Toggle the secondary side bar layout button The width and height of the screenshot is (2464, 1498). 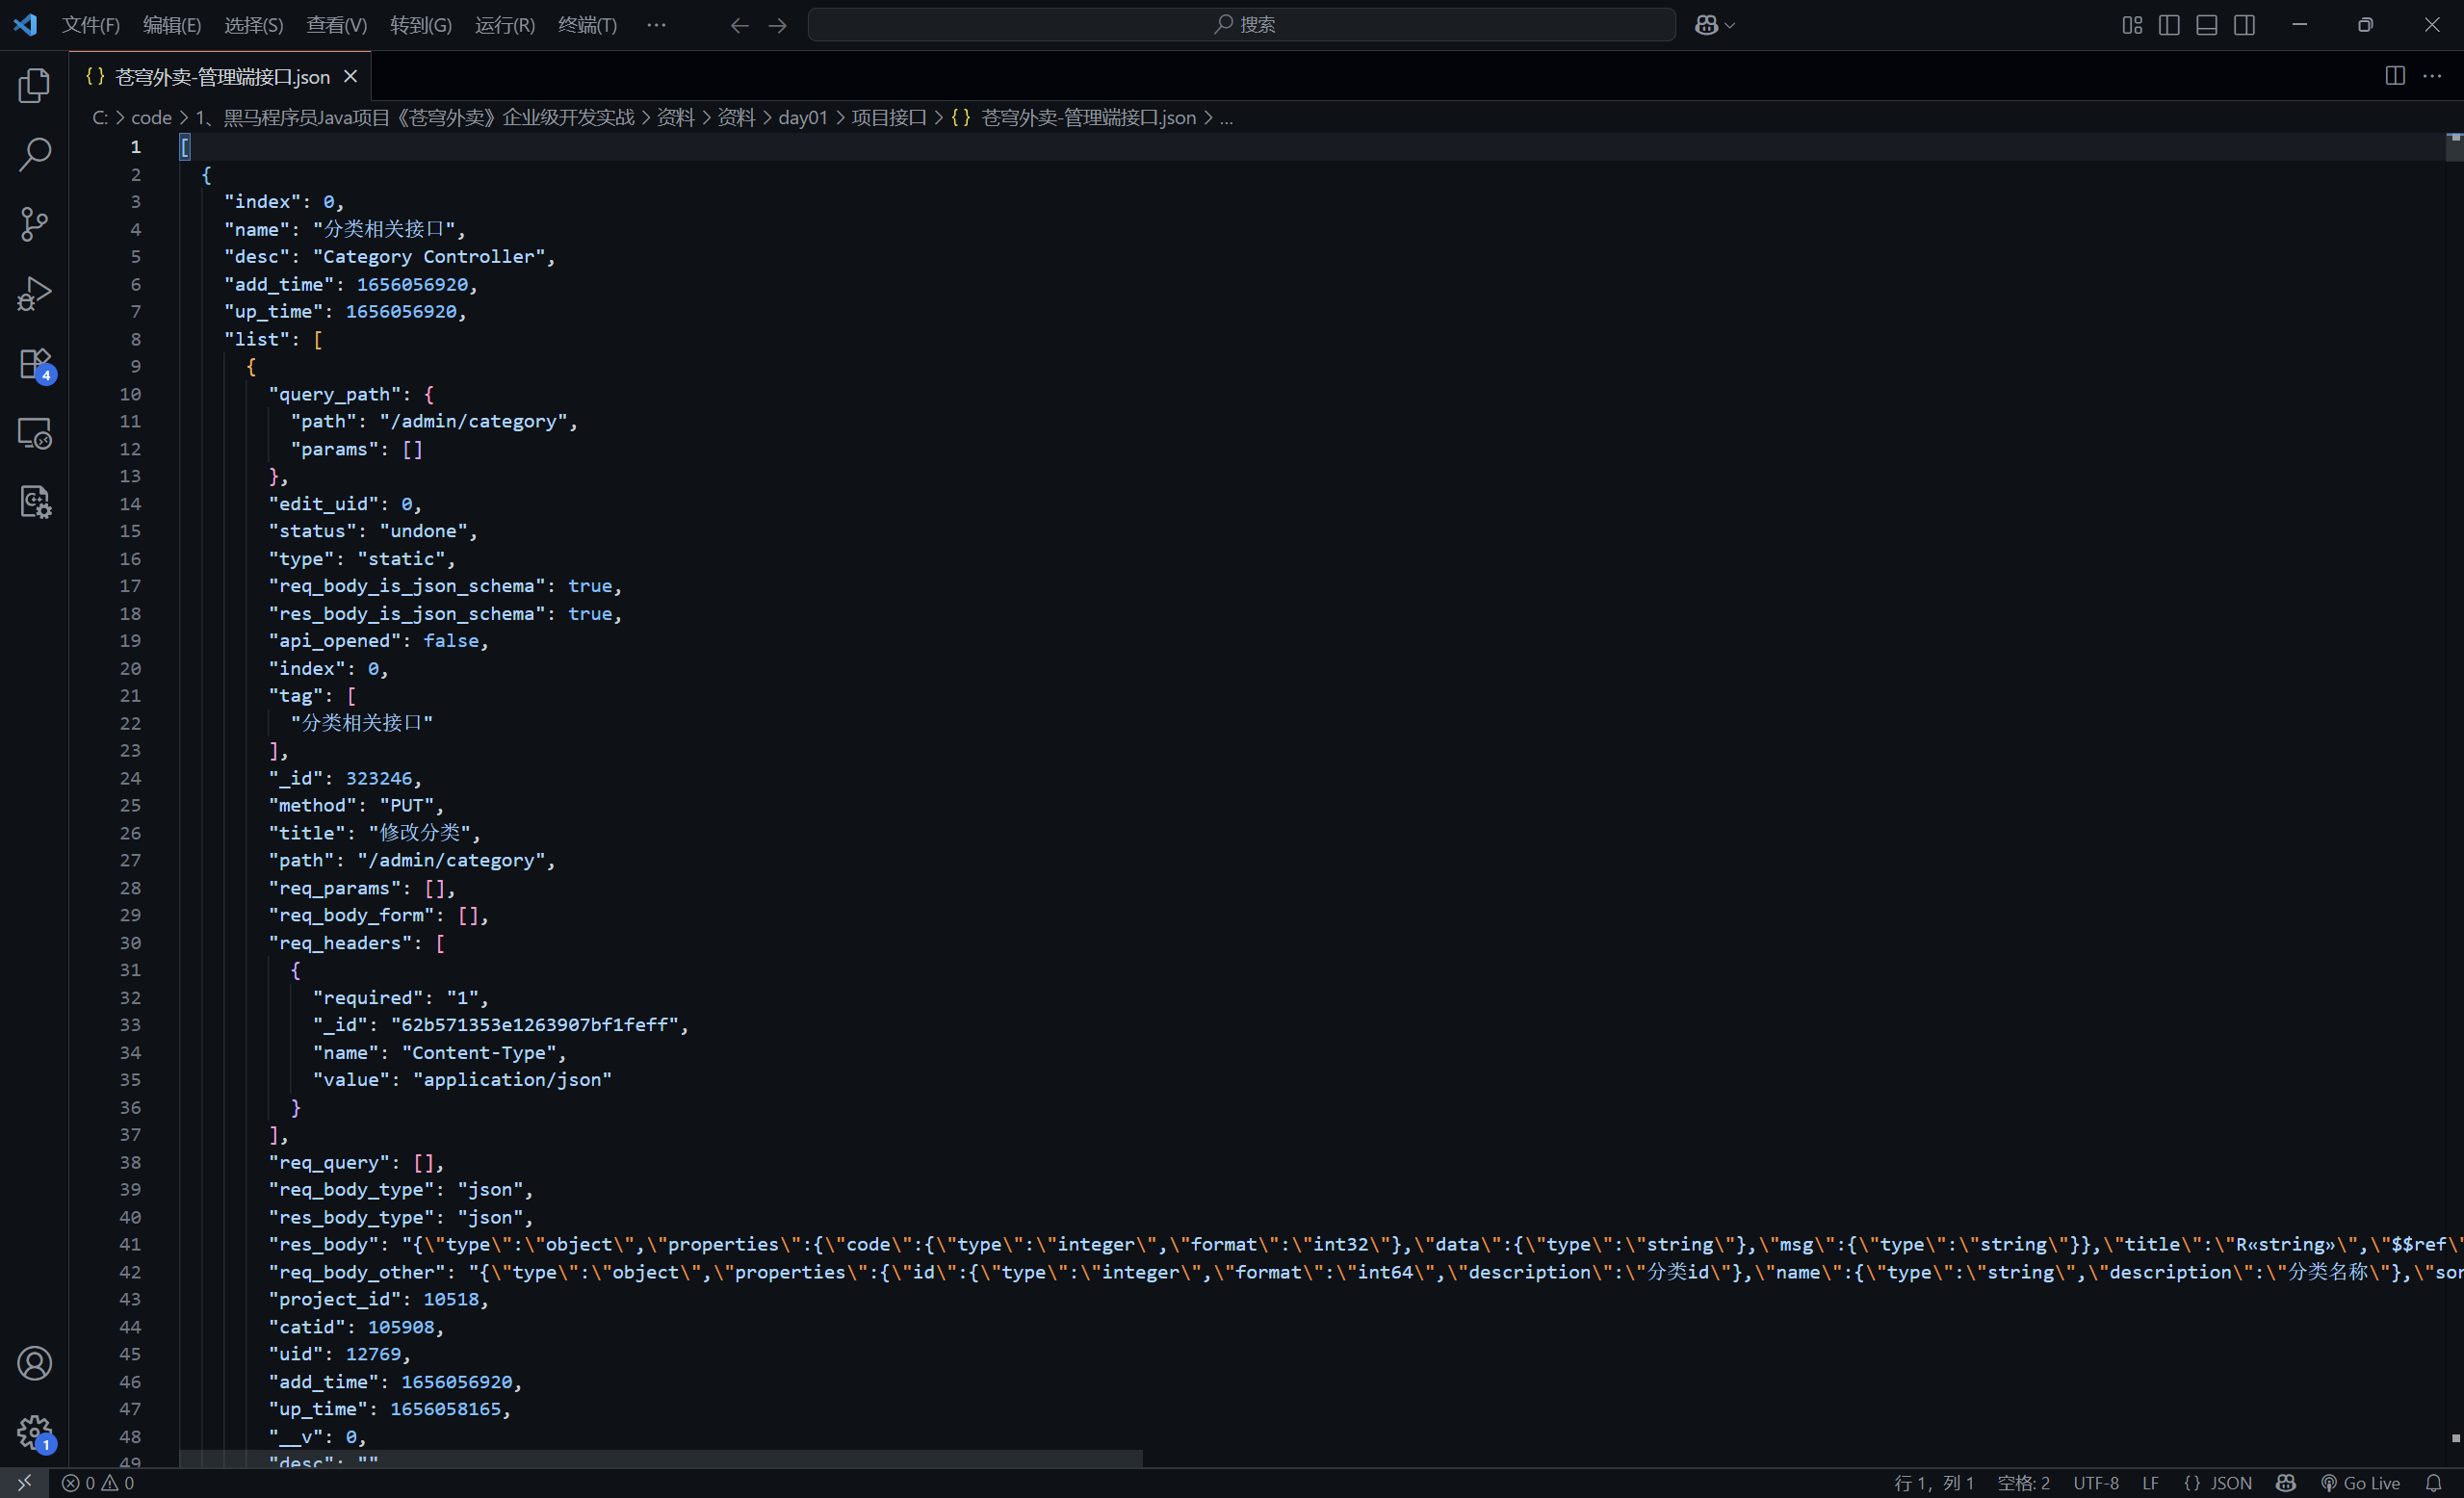2244,25
